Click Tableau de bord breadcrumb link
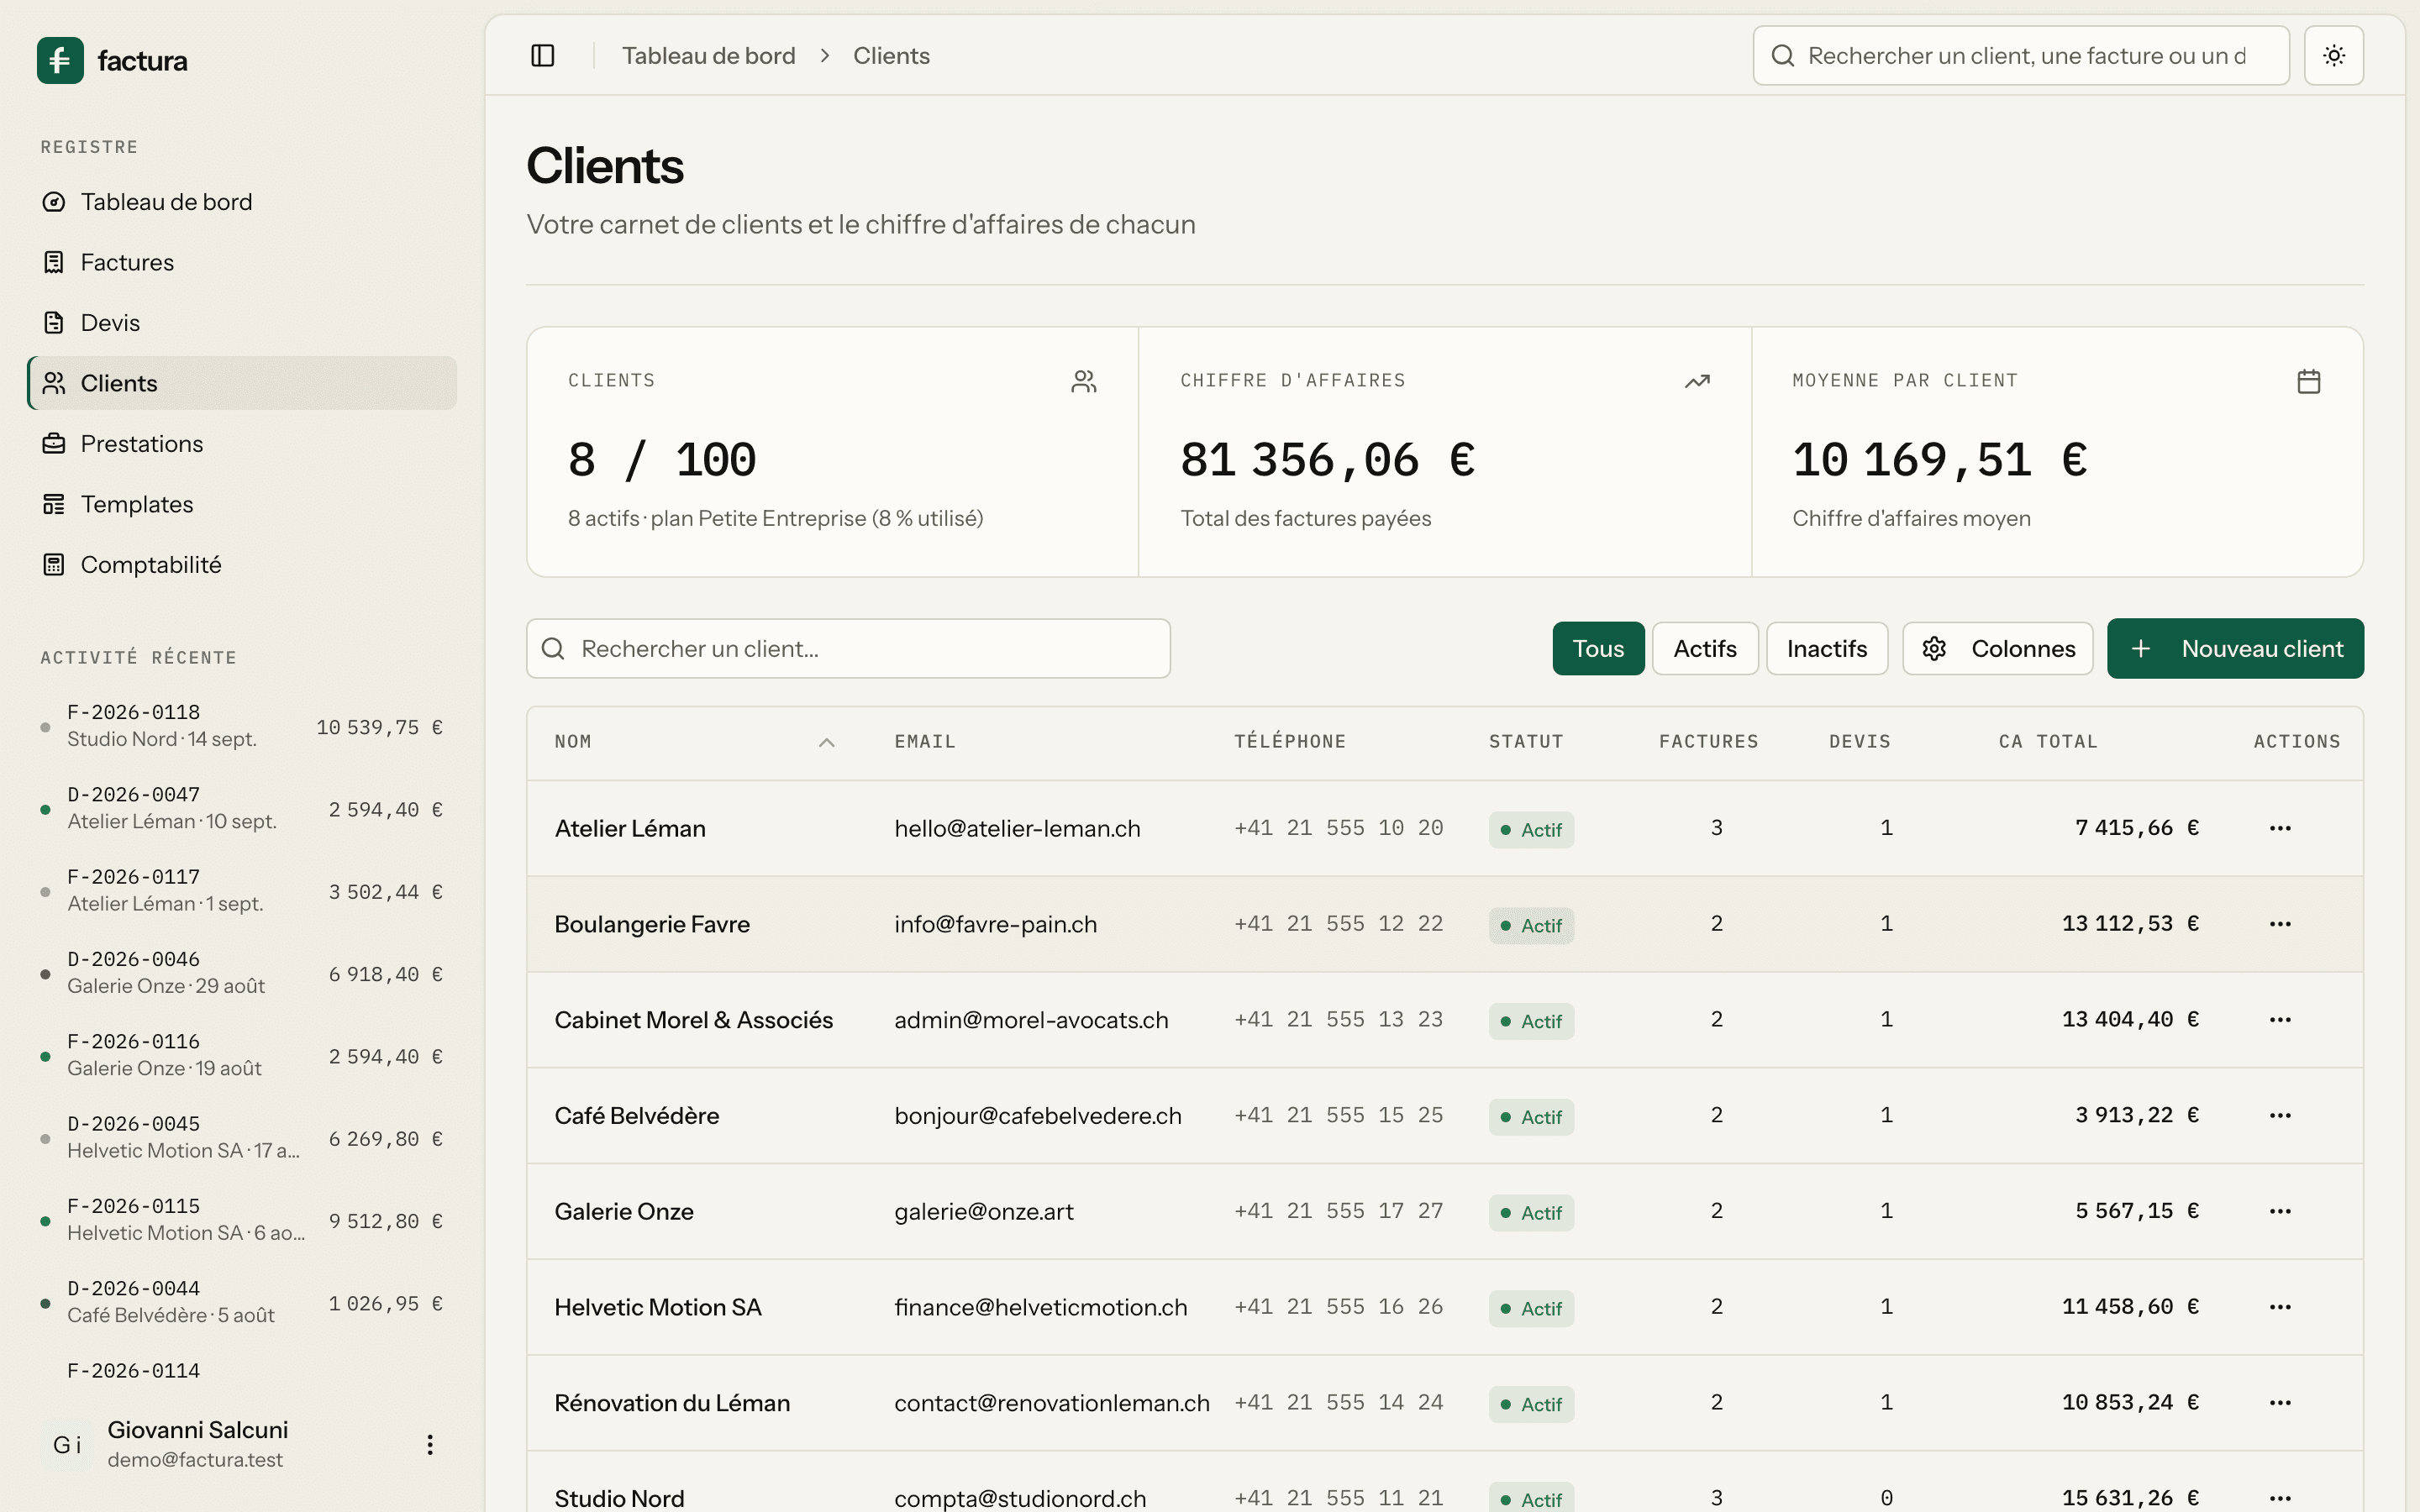The height and width of the screenshot is (1512, 2420). click(708, 56)
